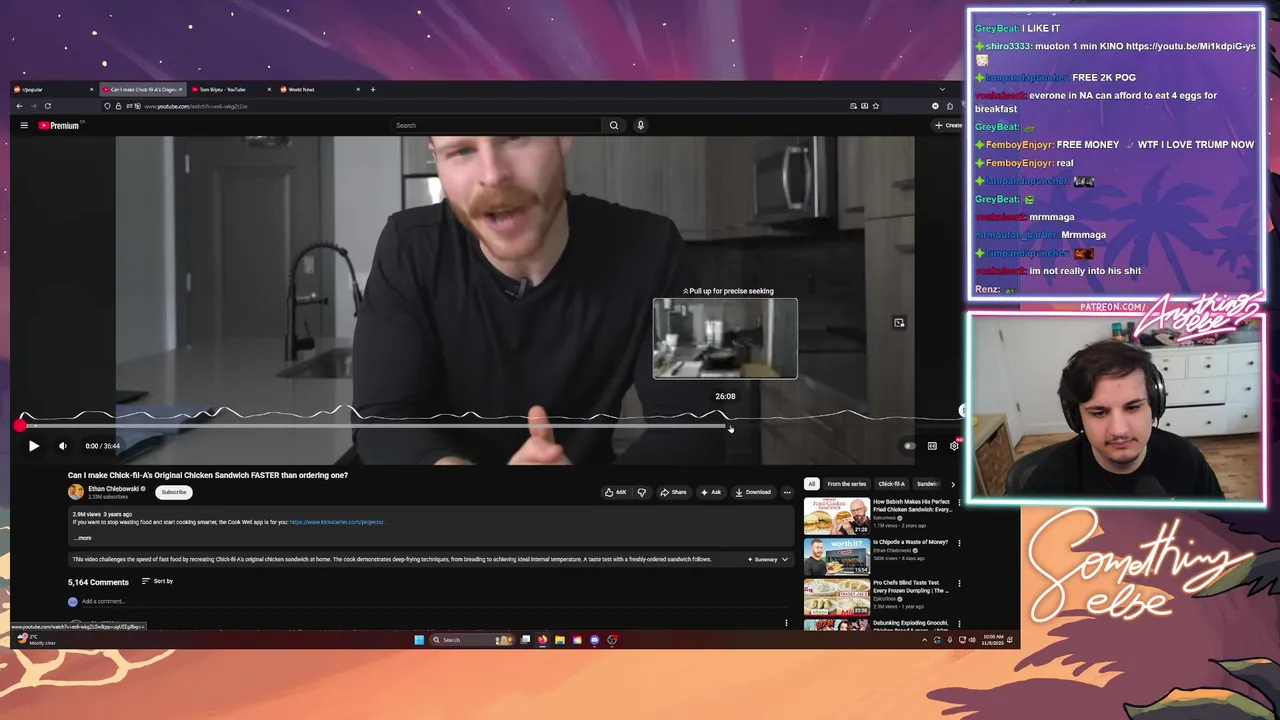Viewport: 1280px width, 720px height.
Task: Select the All filter chip
Action: tap(811, 484)
